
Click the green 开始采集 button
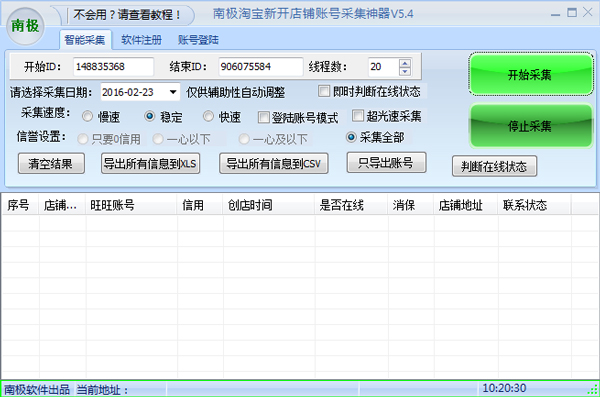(531, 74)
